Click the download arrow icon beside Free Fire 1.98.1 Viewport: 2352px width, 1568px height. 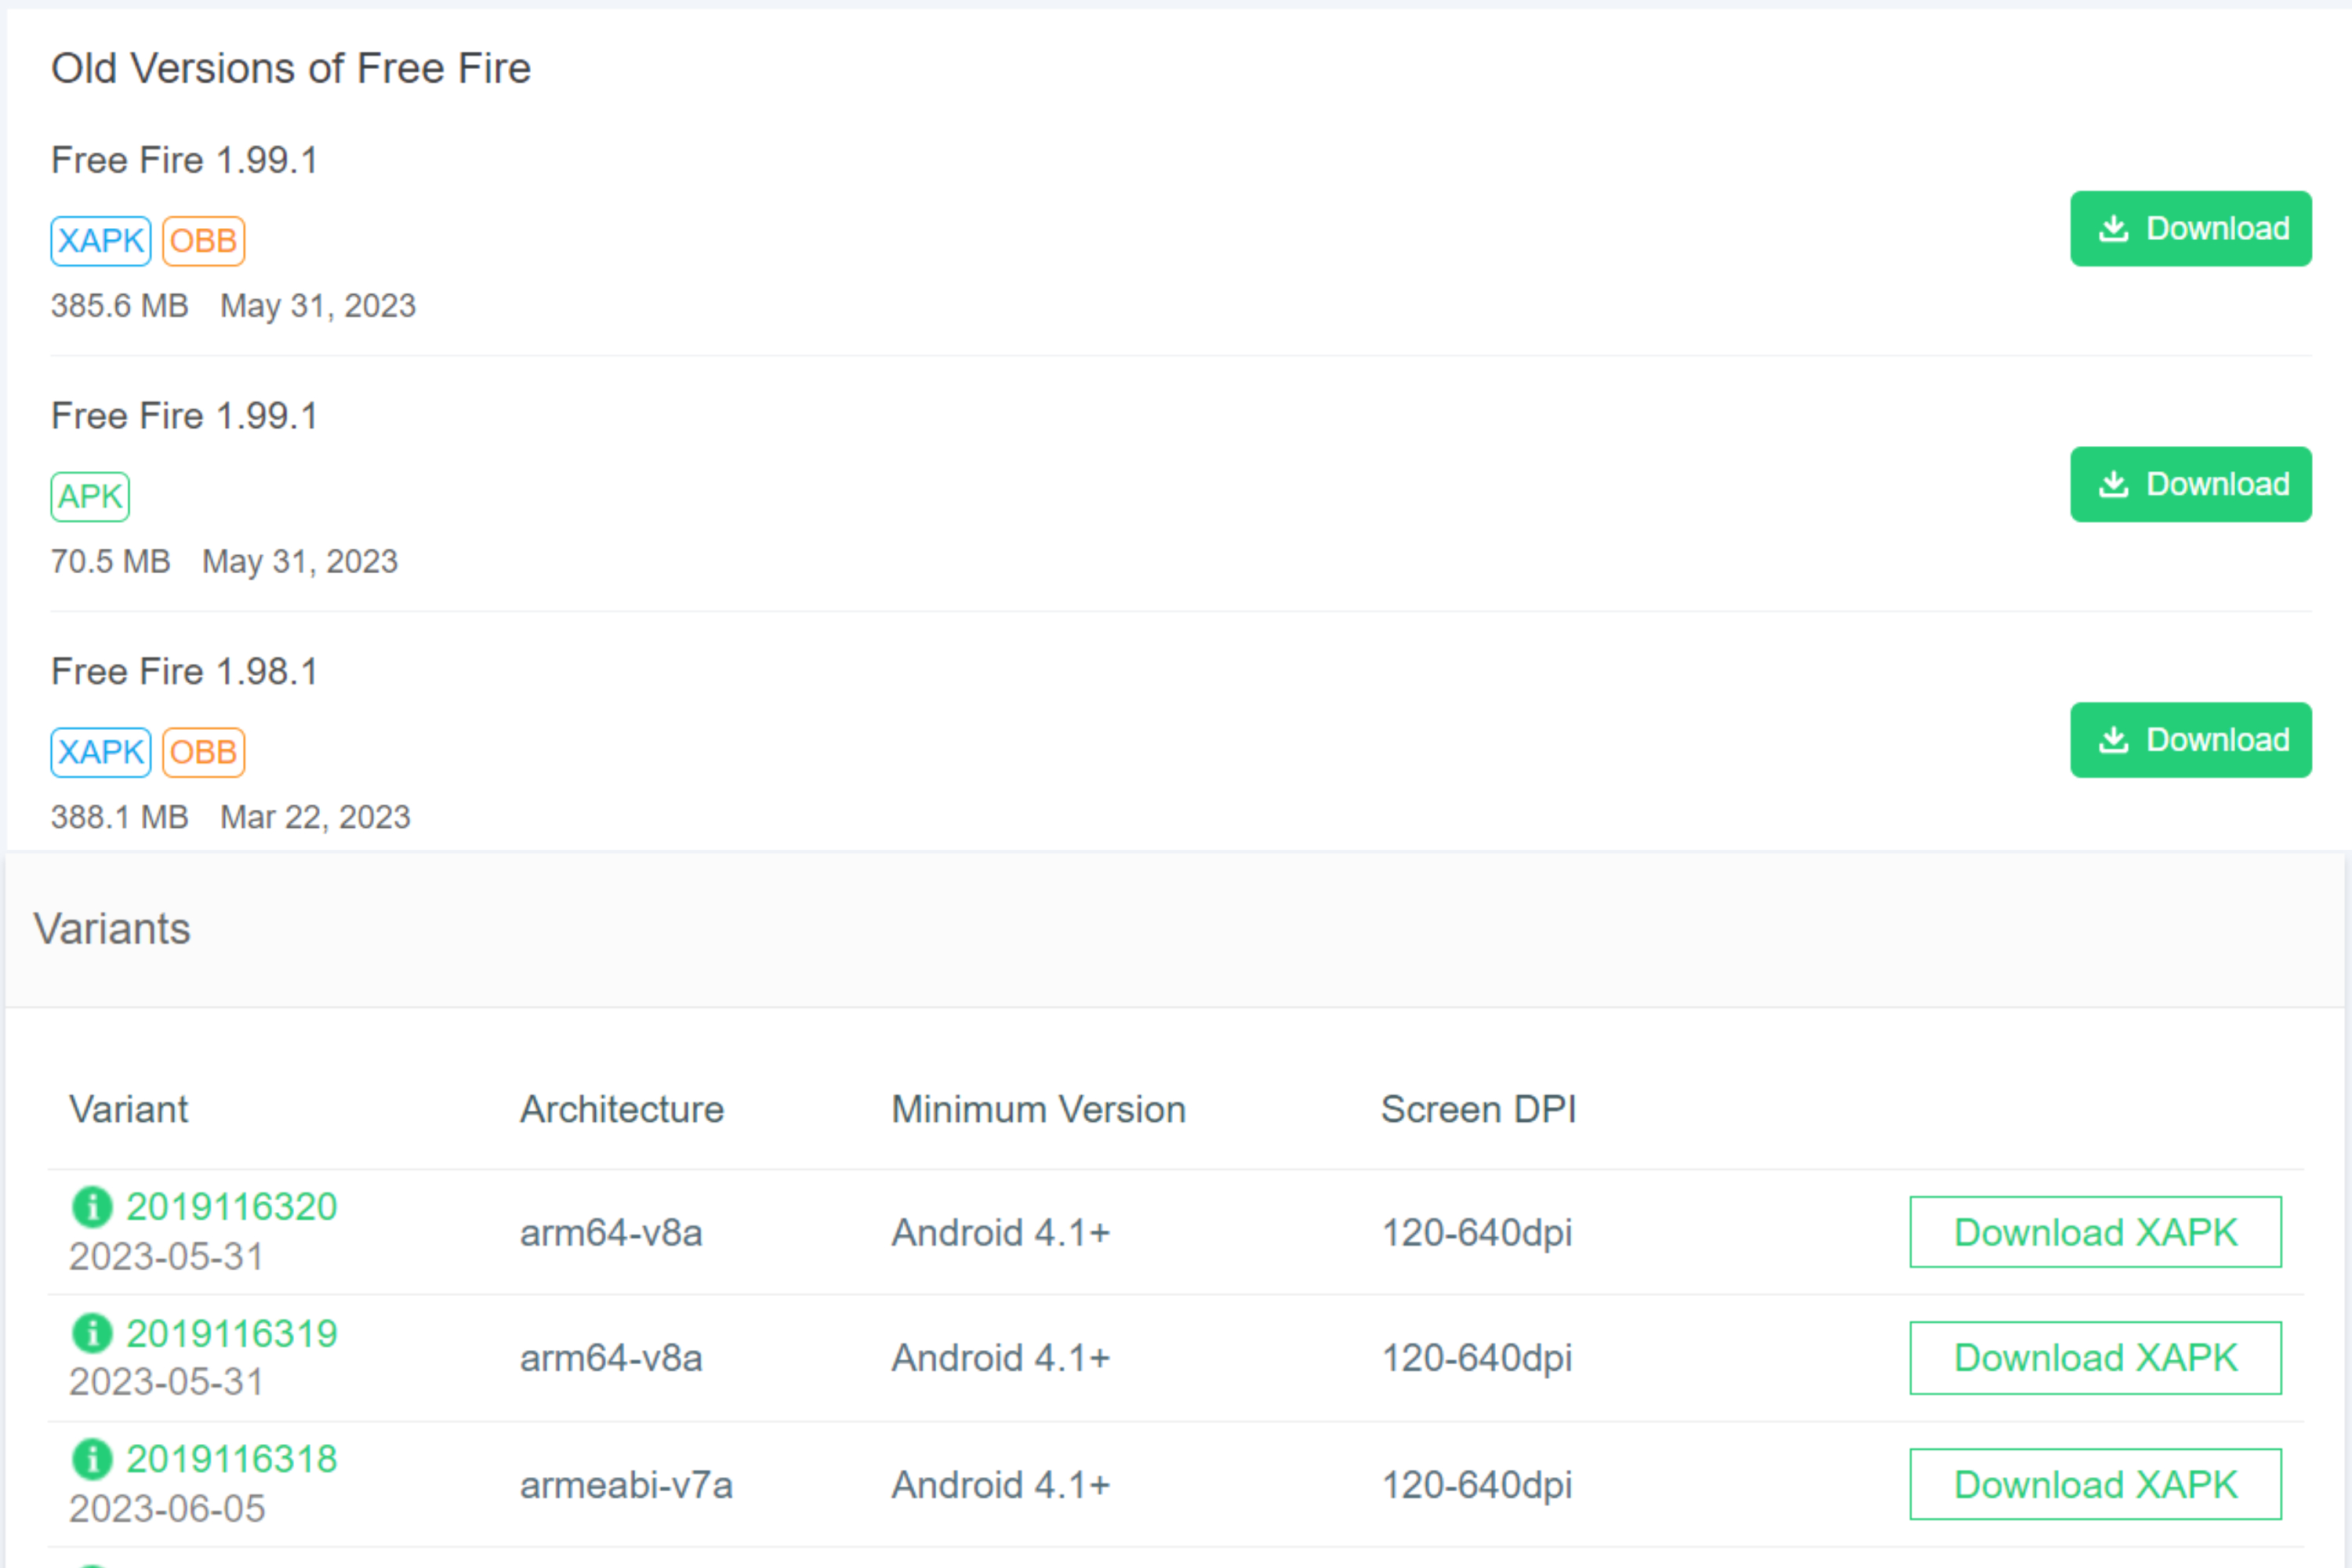coord(2113,740)
